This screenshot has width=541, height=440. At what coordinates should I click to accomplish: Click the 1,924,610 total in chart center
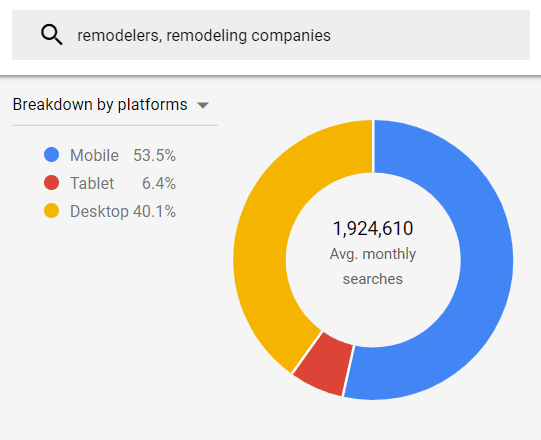pos(373,228)
